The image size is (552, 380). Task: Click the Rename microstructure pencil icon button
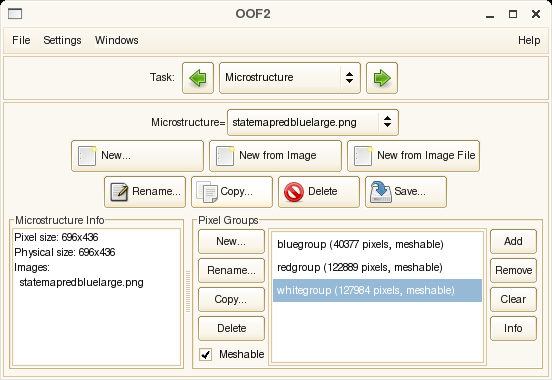145,192
